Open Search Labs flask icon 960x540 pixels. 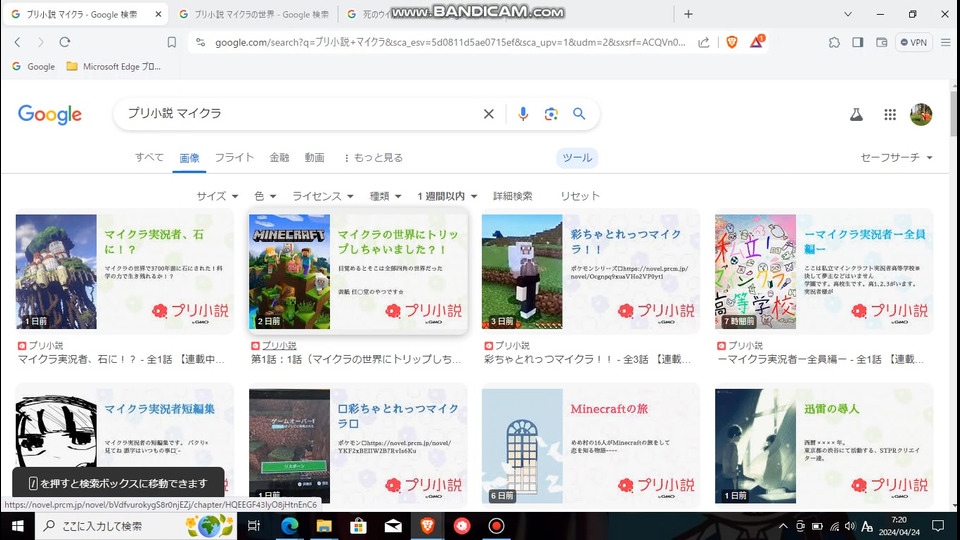[856, 114]
